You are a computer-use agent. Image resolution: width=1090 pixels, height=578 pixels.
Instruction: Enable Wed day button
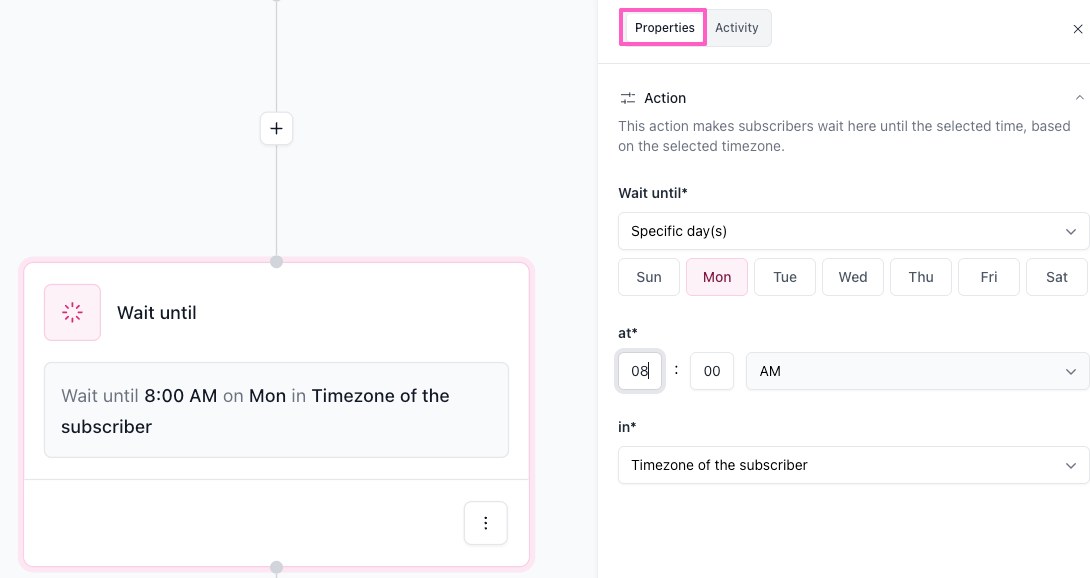coord(853,277)
